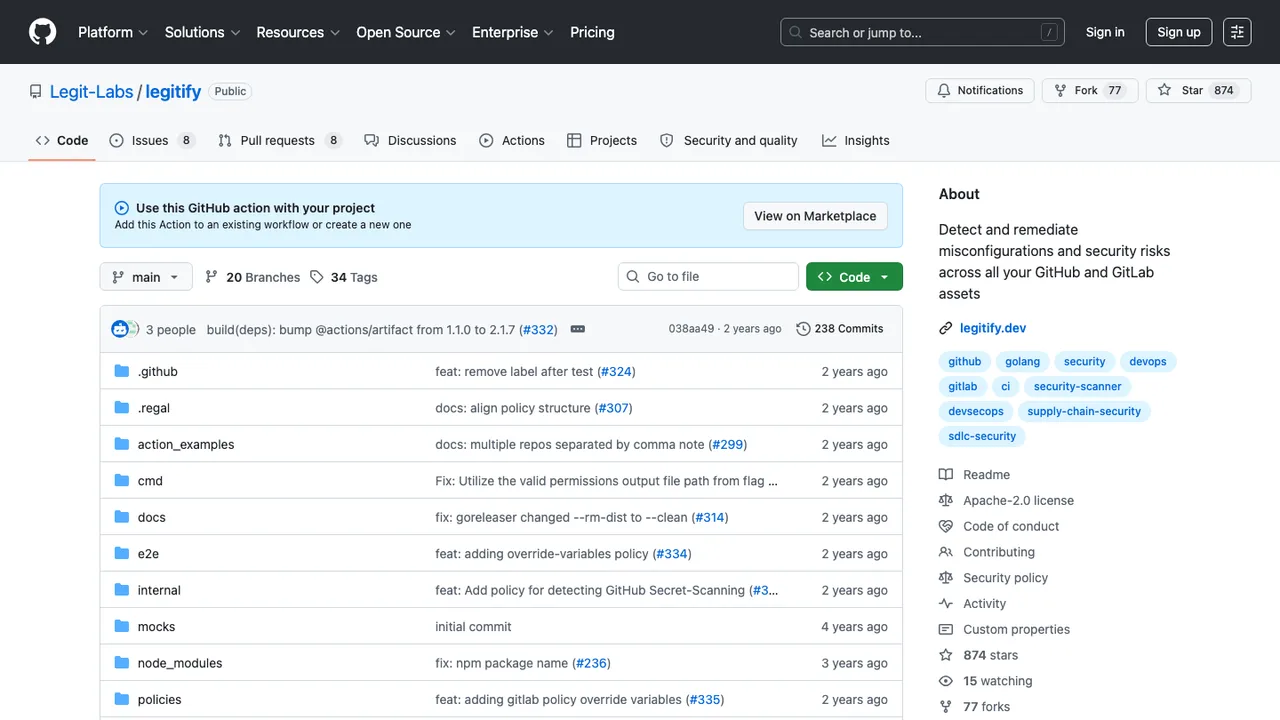Image resolution: width=1280 pixels, height=720 pixels.
Task: Click the Pricing link in header
Action: pos(592,32)
